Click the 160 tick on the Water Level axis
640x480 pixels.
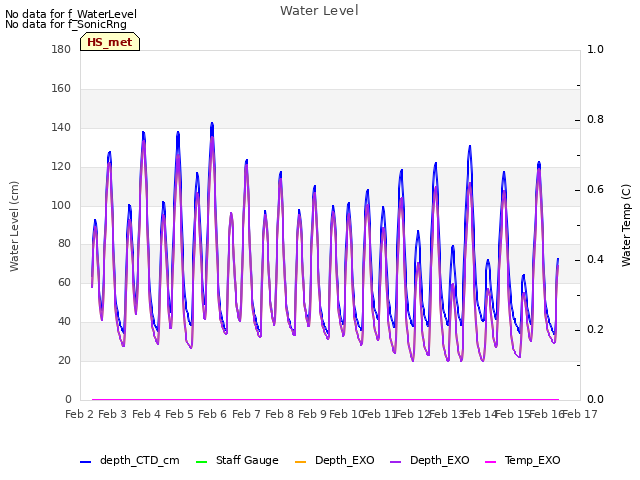(61, 88)
